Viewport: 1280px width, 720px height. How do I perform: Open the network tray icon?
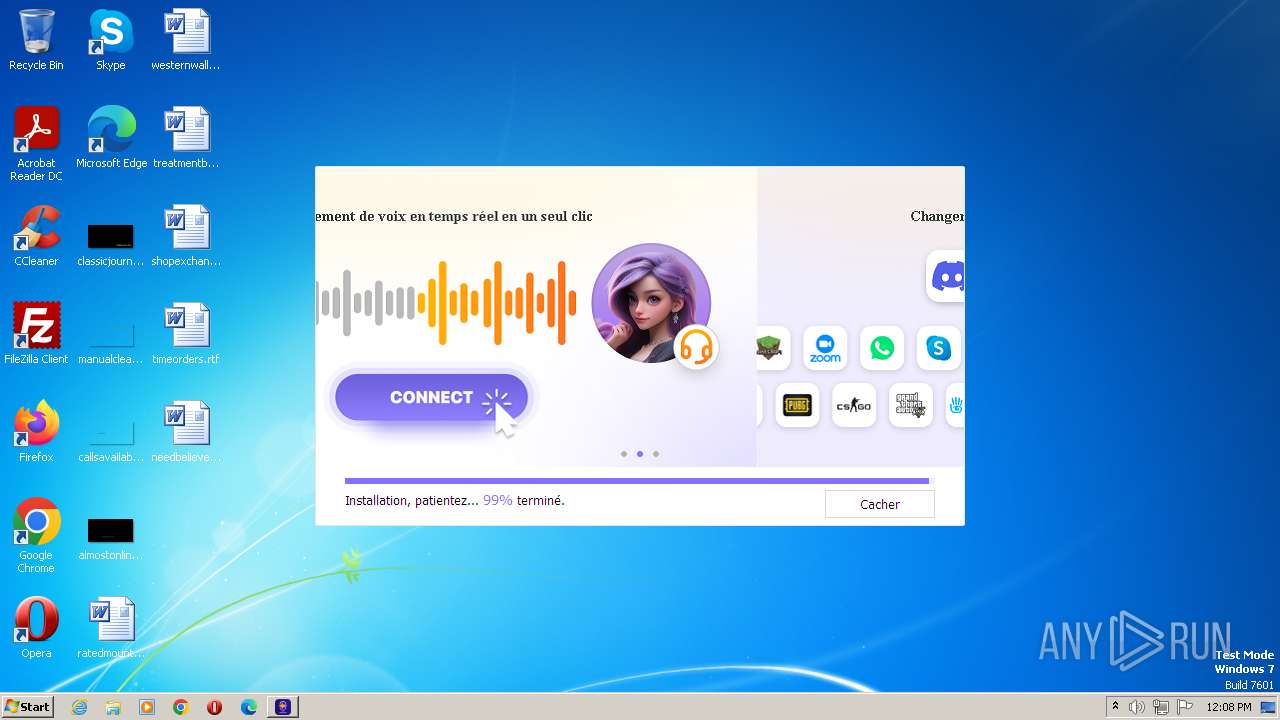[x=1161, y=707]
